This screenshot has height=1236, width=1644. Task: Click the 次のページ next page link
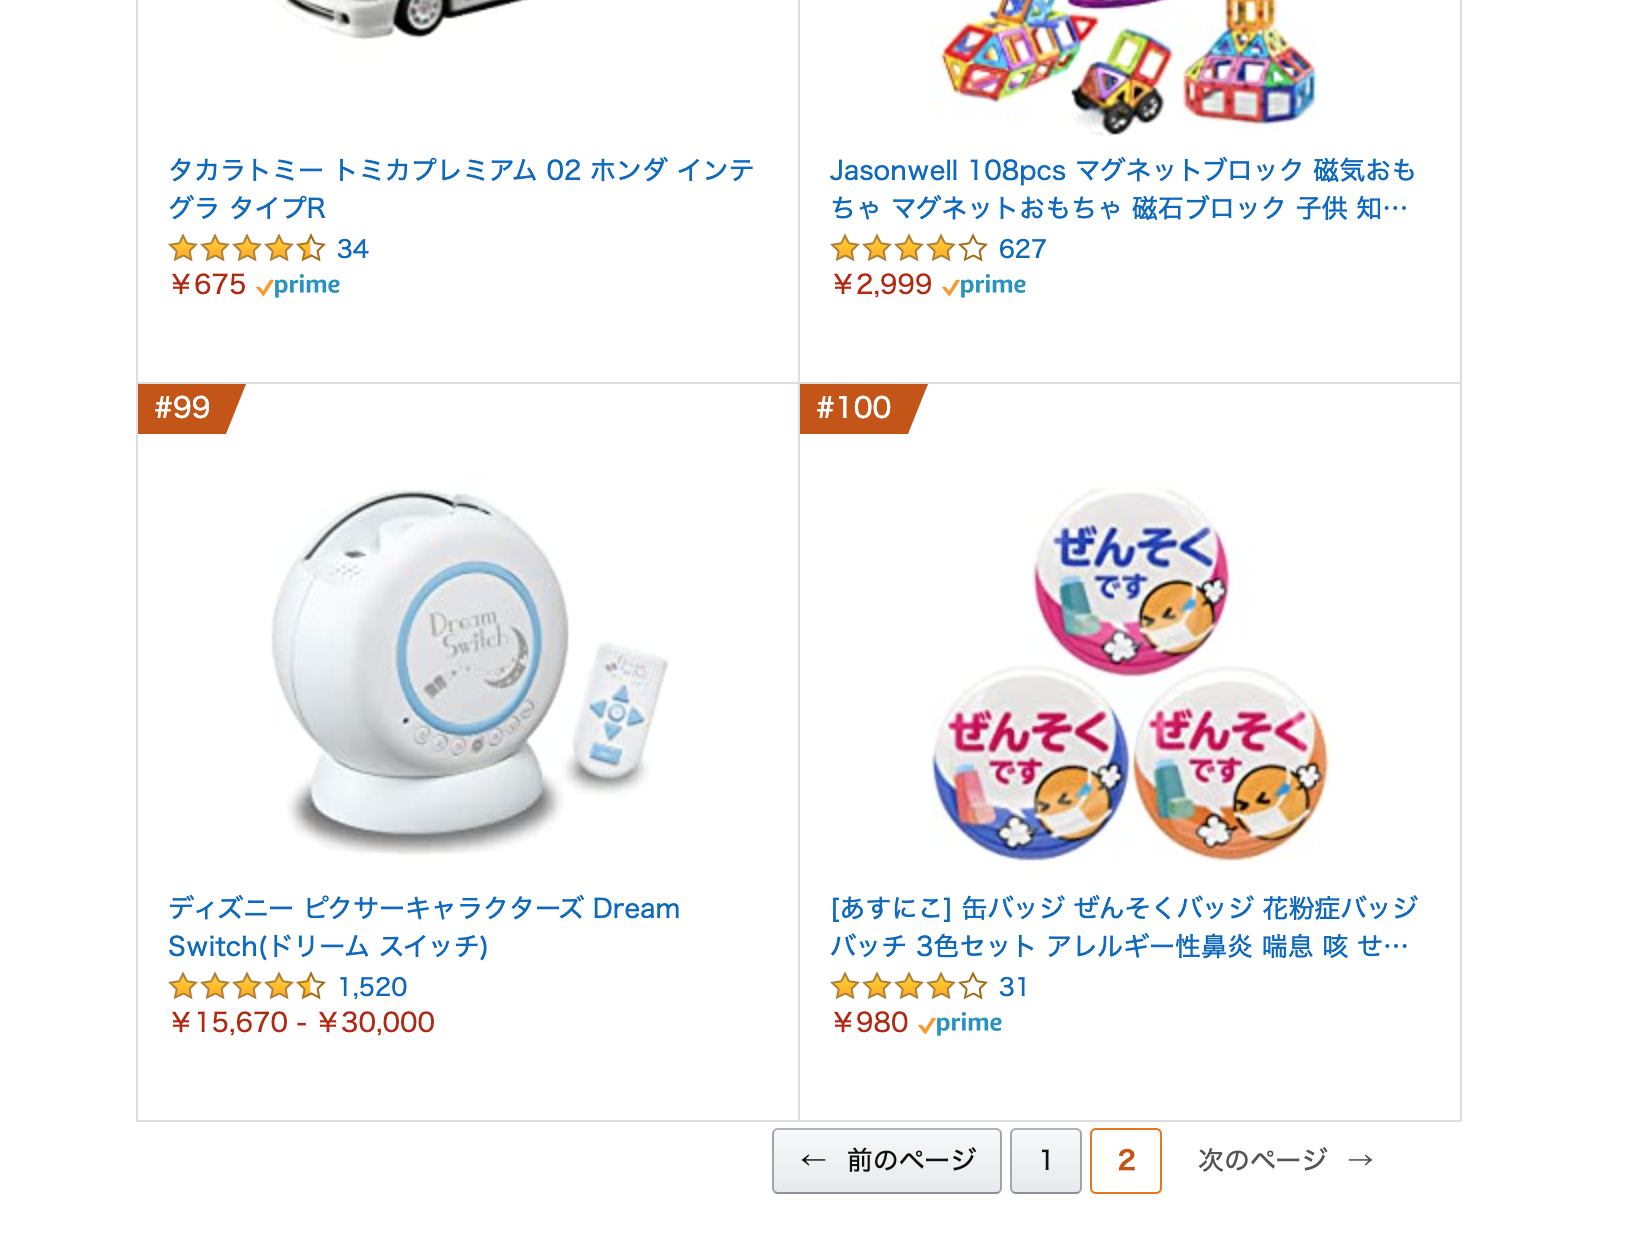[x=1286, y=1160]
